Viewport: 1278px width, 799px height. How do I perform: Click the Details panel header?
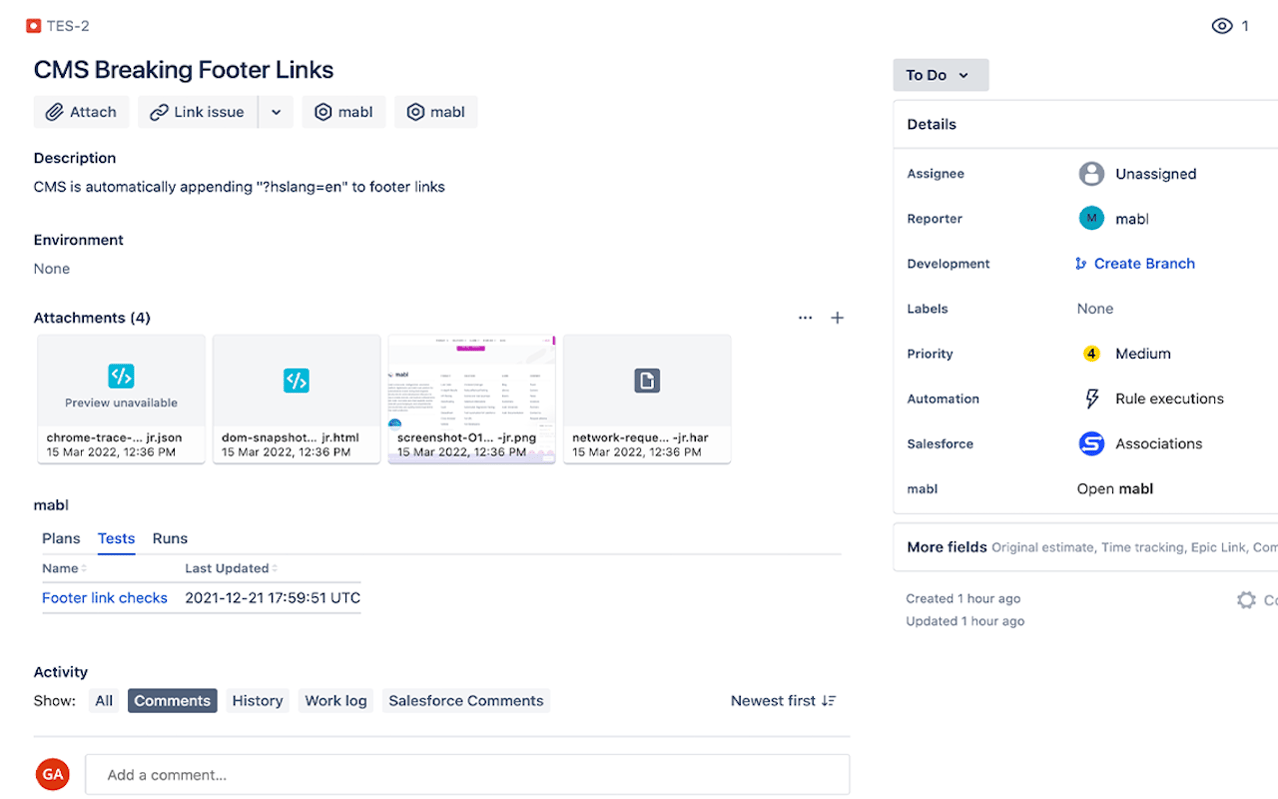tap(1085, 125)
